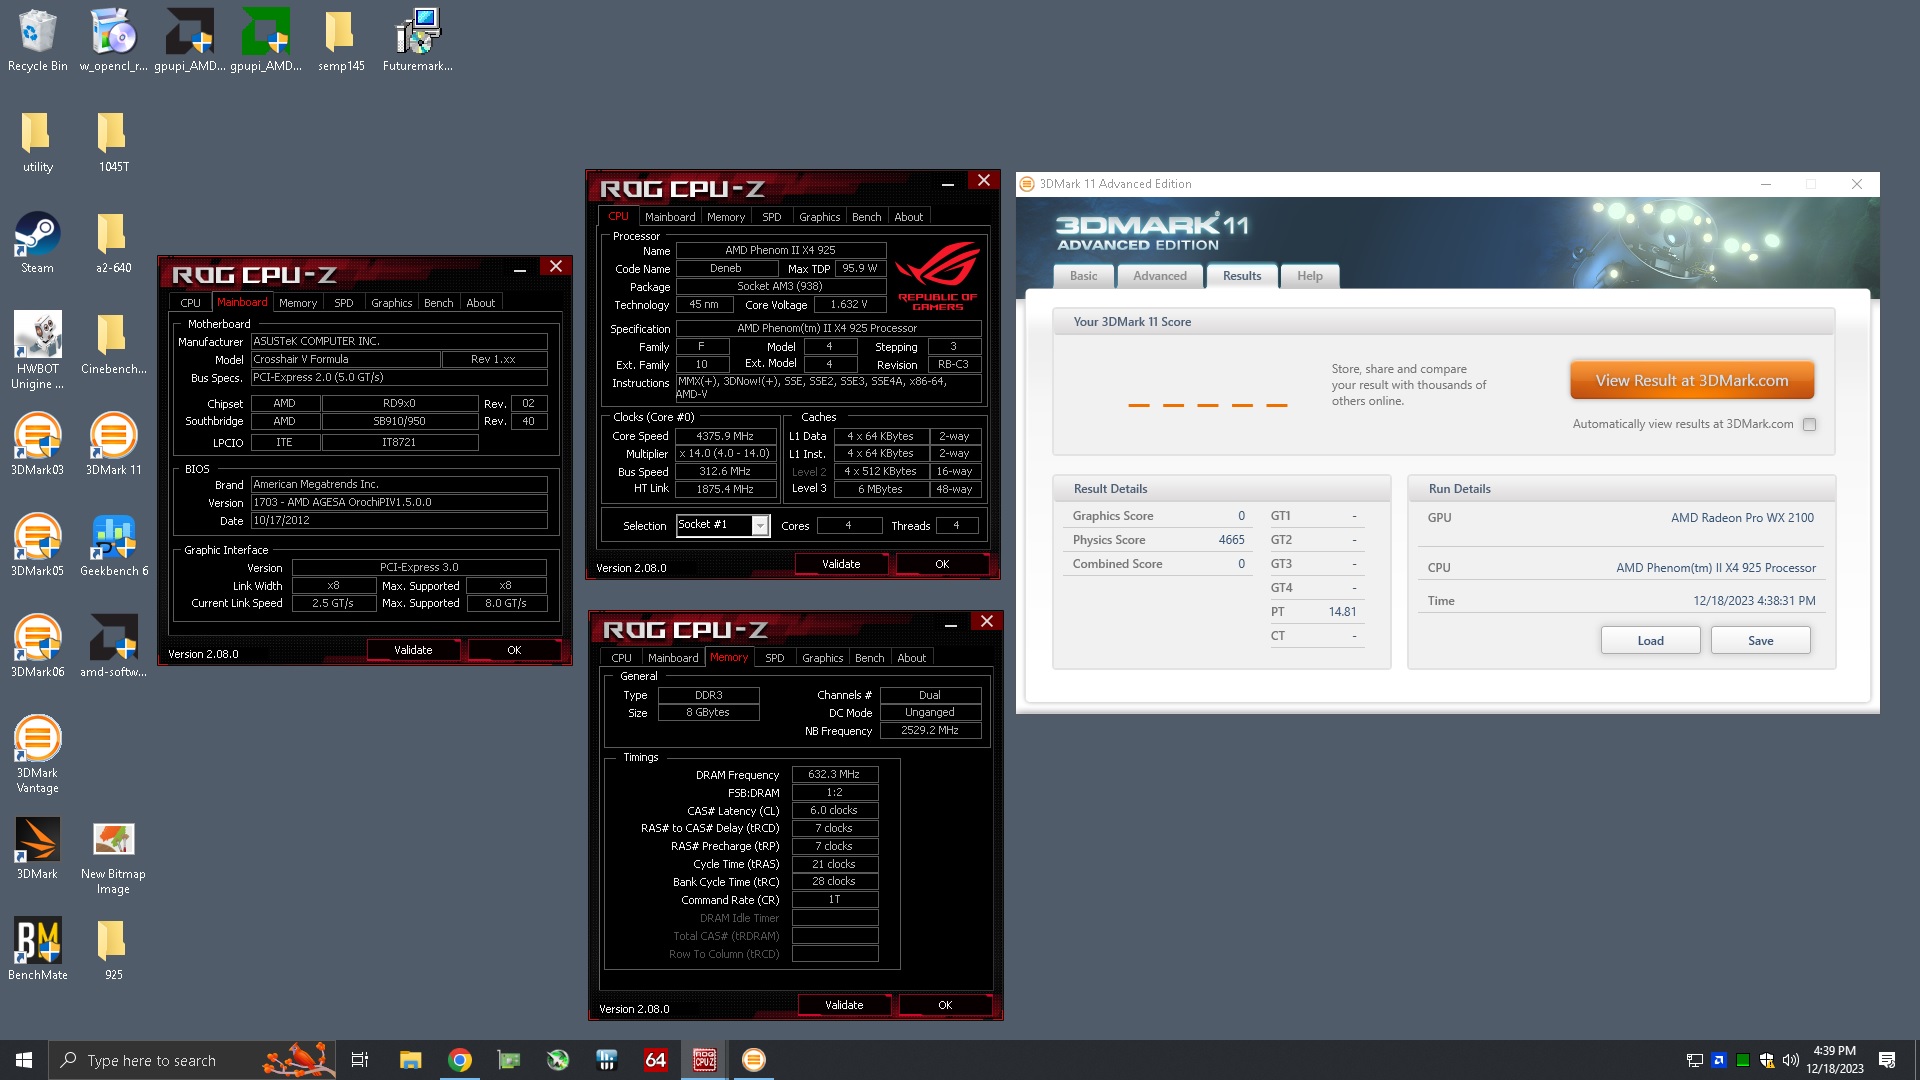Click the Physics Score value 4665
The image size is (1920, 1080).
point(1232,540)
